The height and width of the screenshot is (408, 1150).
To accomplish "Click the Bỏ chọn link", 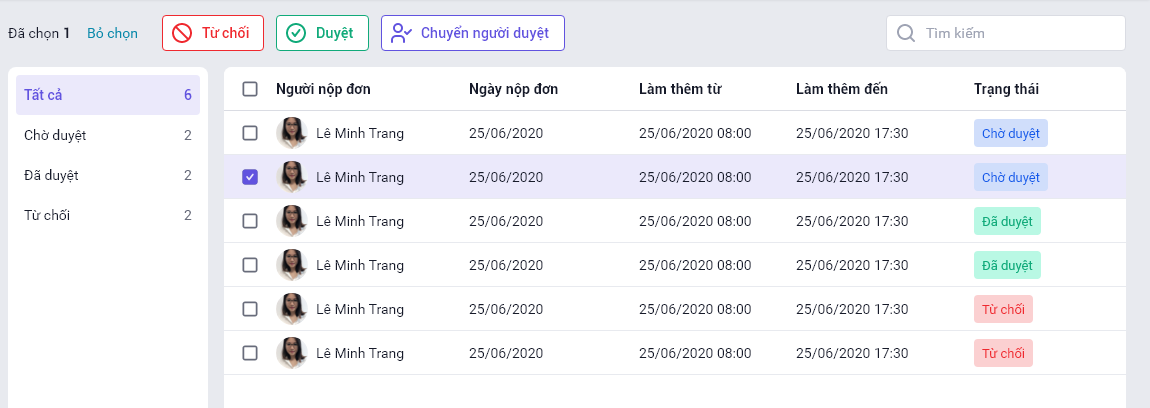I will coord(112,33).
